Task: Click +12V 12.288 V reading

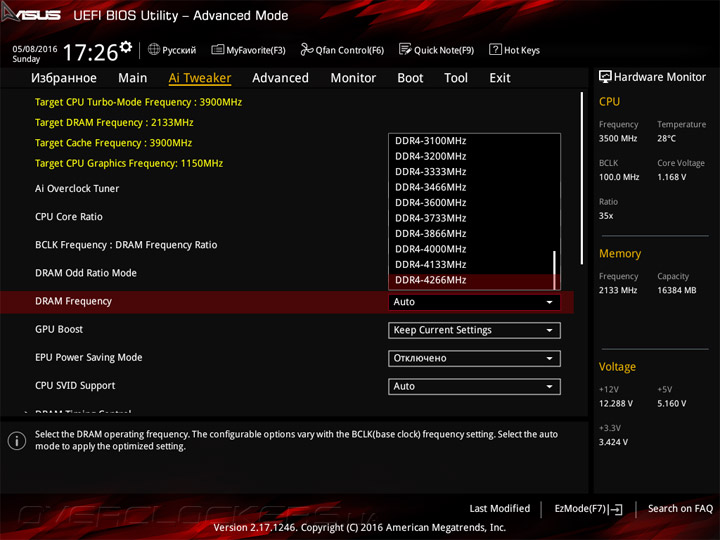Action: pyautogui.click(x=616, y=404)
